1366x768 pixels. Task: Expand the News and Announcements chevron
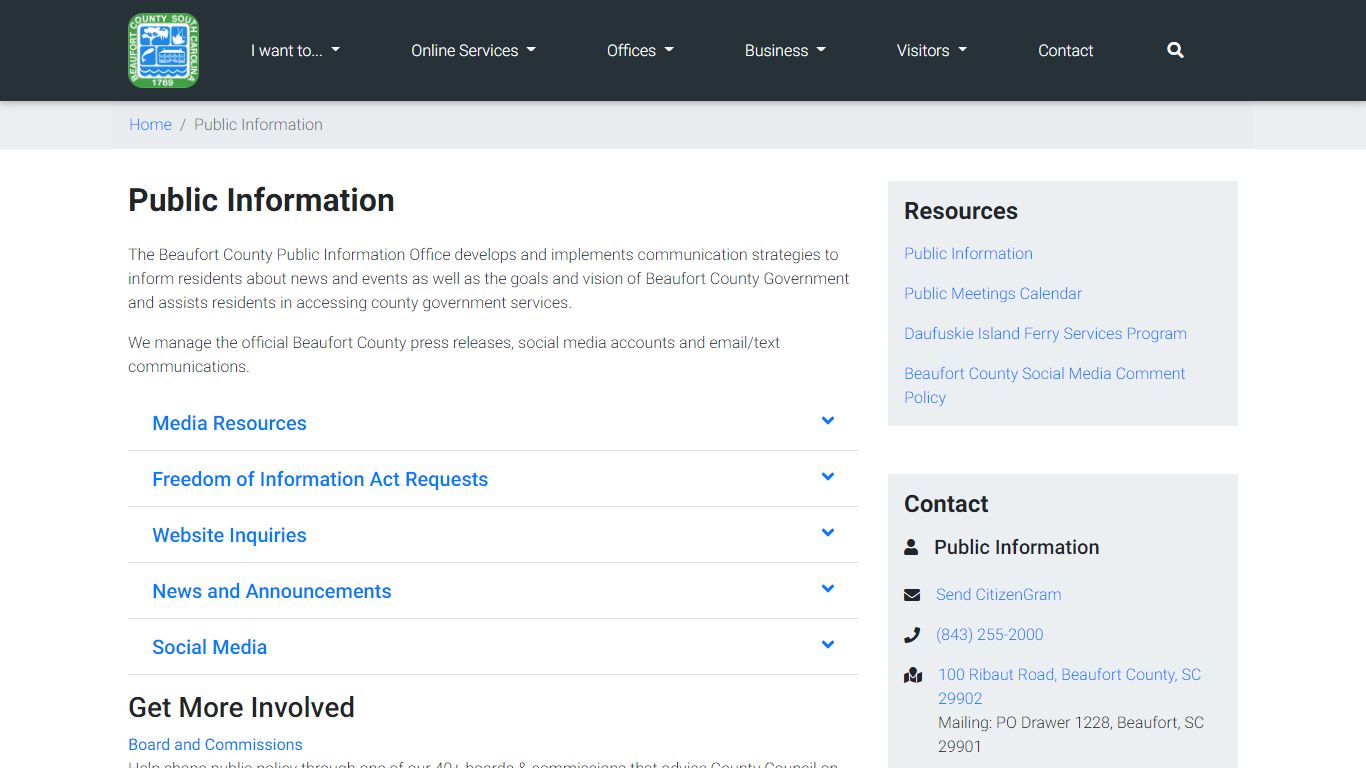(828, 589)
